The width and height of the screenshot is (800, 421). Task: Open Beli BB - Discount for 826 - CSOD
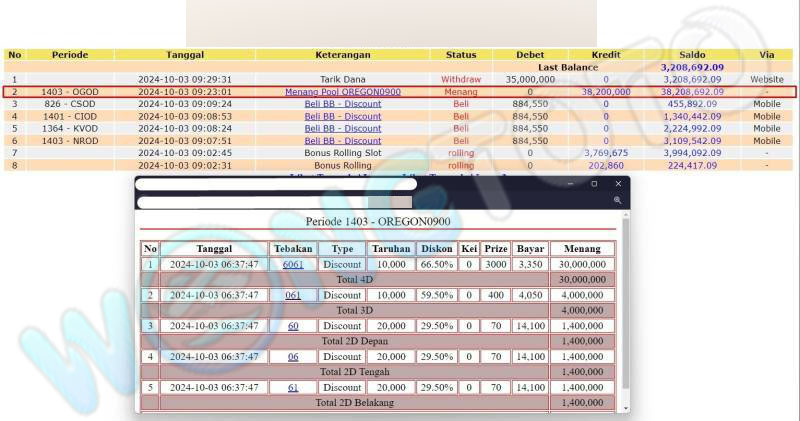pos(343,104)
